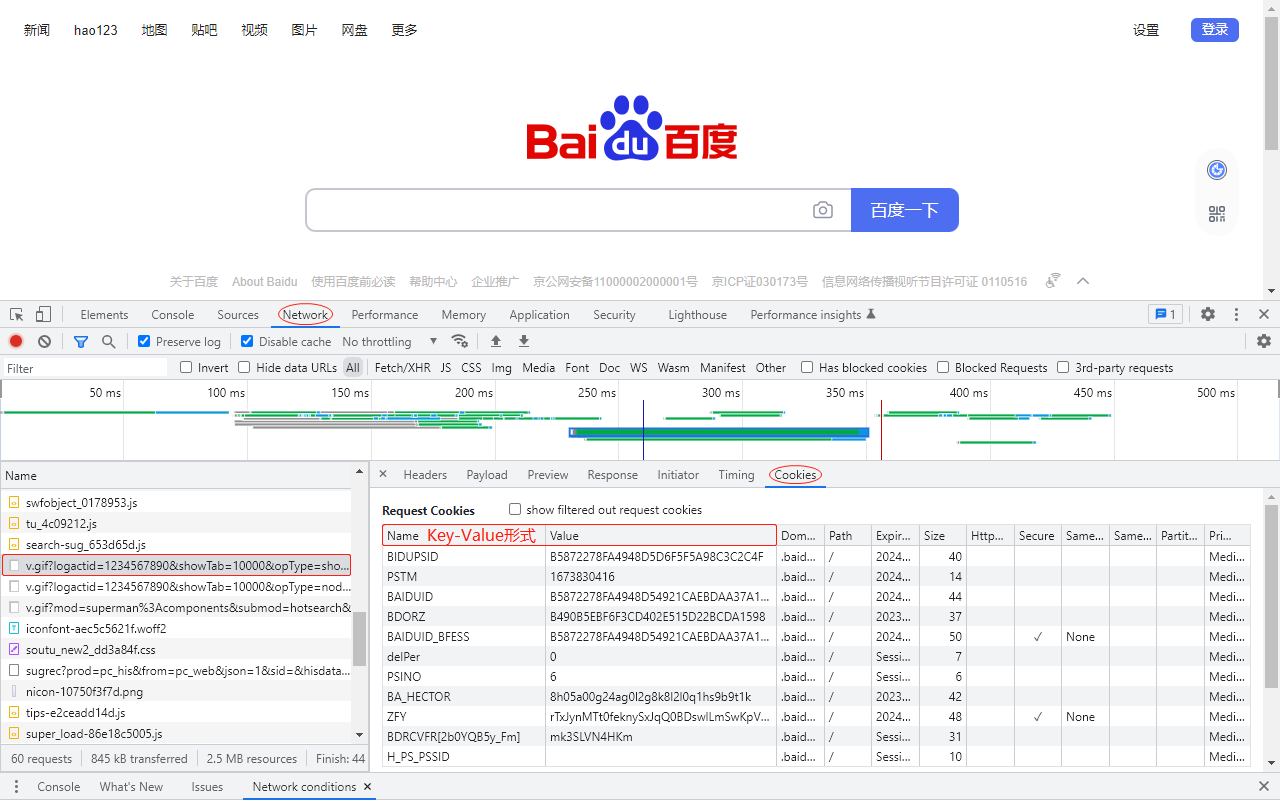This screenshot has height=800, width=1280.
Task: Open the Payload tab
Action: 487,475
